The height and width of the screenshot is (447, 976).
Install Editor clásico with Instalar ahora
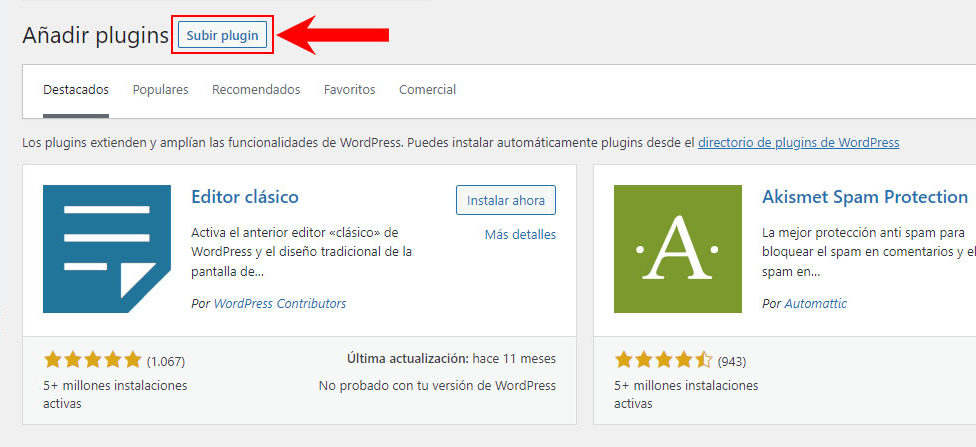click(506, 200)
